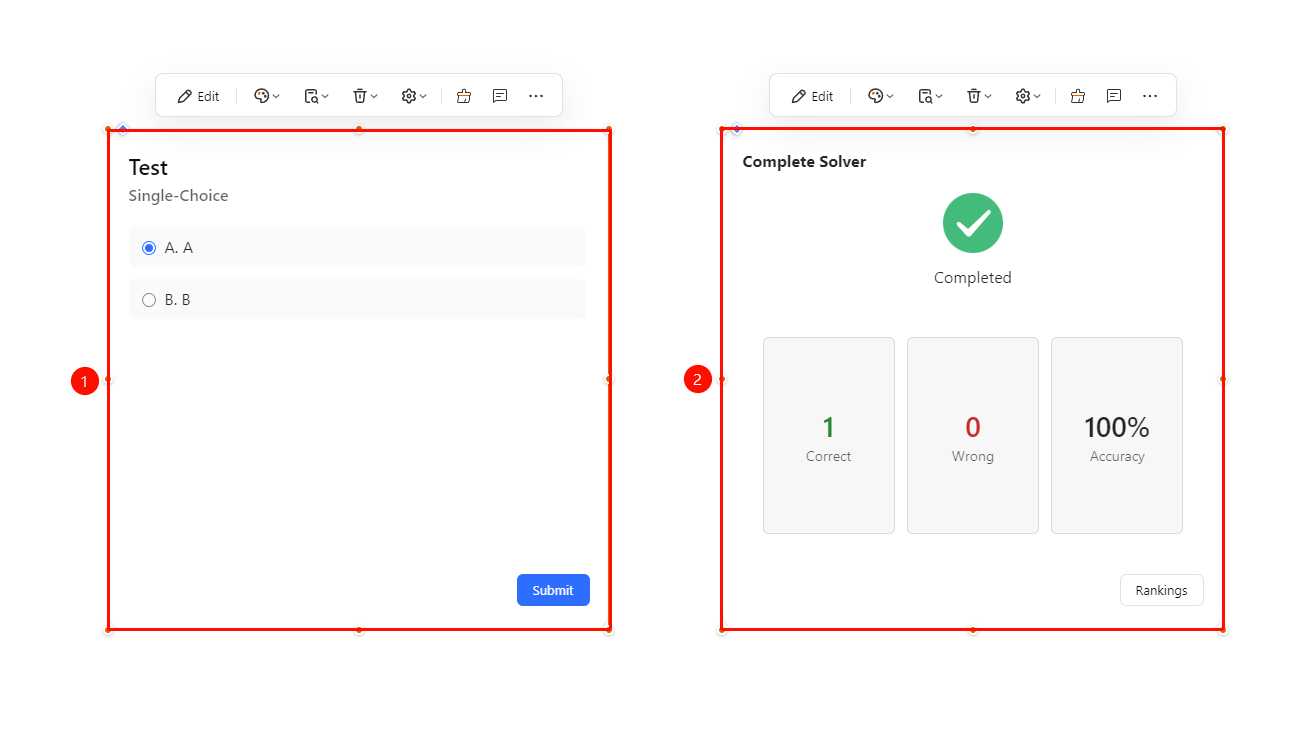The width and height of the screenshot is (1311, 735).
Task: Open the gear dropdown above Complete Solver card
Action: (x=1028, y=96)
